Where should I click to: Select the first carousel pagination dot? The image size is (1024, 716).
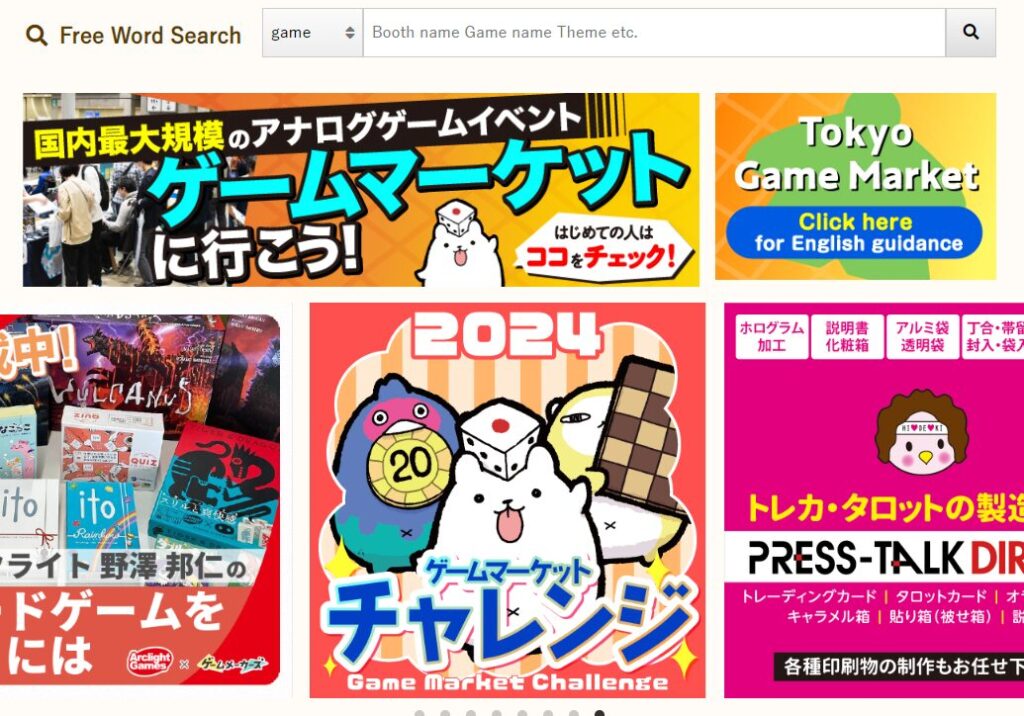419,713
